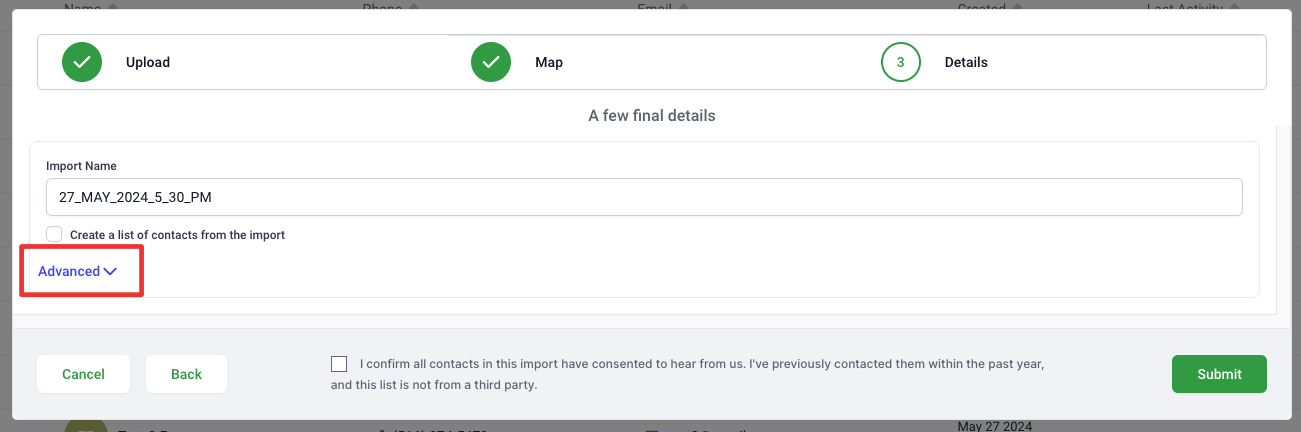Focus the Import Name text field
Screen dimensions: 1301x432
644,197
